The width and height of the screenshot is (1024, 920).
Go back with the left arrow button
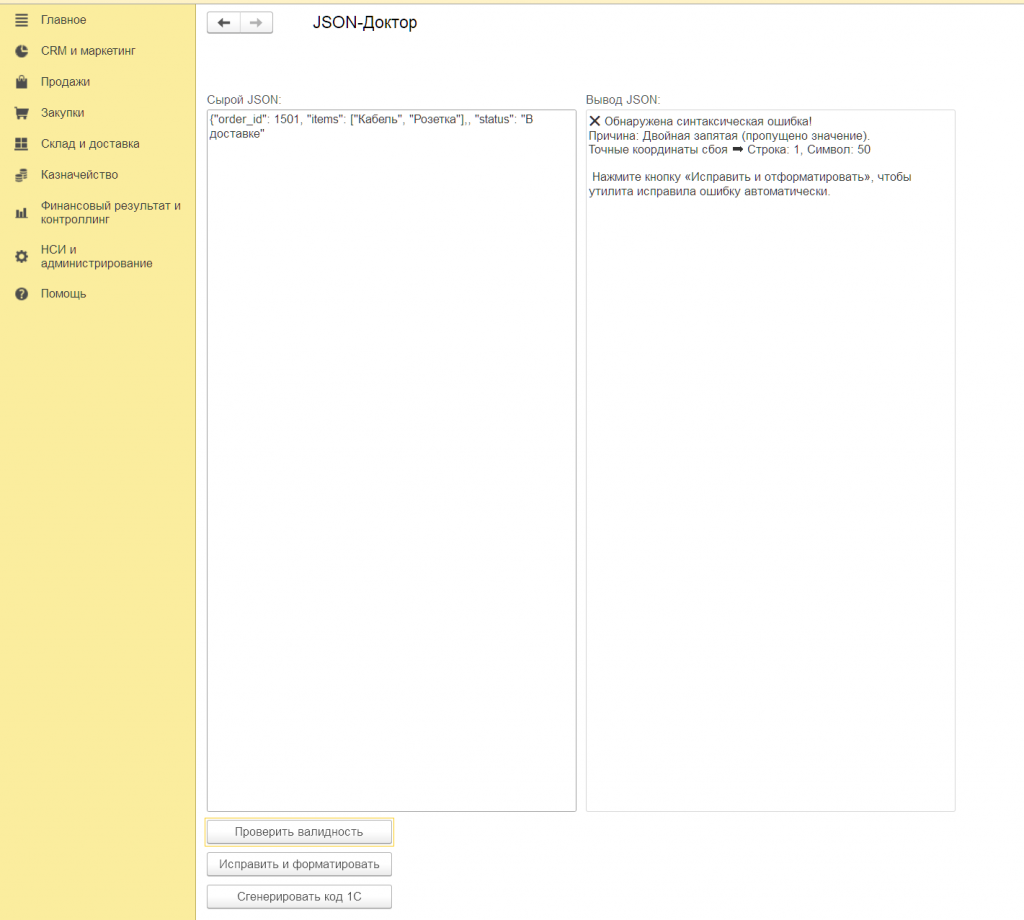tap(224, 23)
